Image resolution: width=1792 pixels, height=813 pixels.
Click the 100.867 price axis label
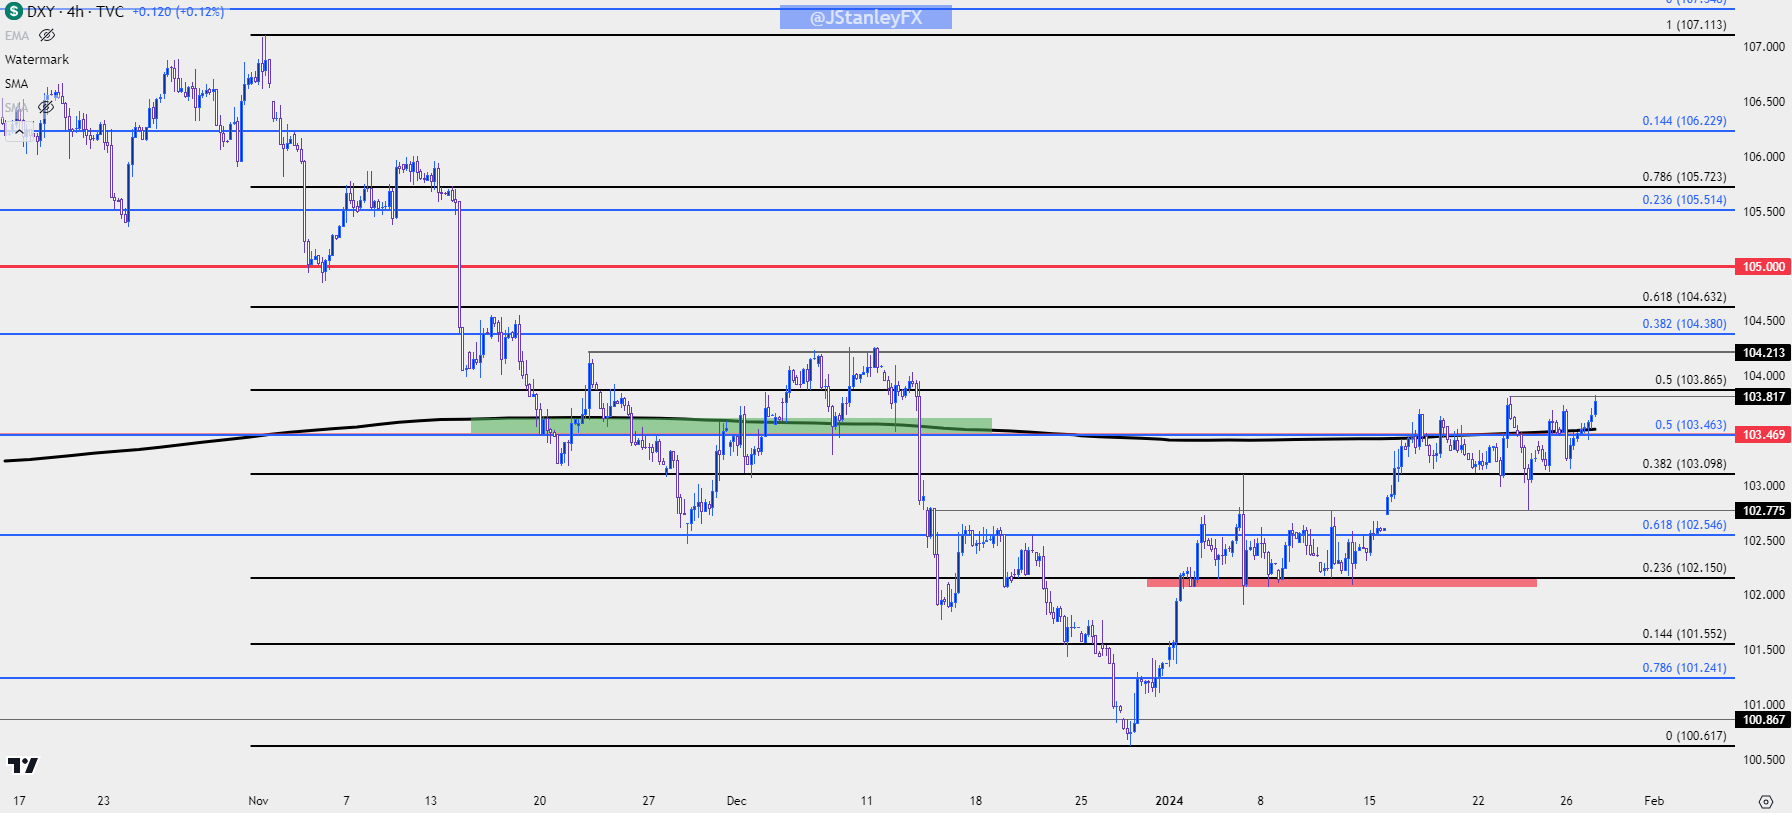[x=1763, y=720]
